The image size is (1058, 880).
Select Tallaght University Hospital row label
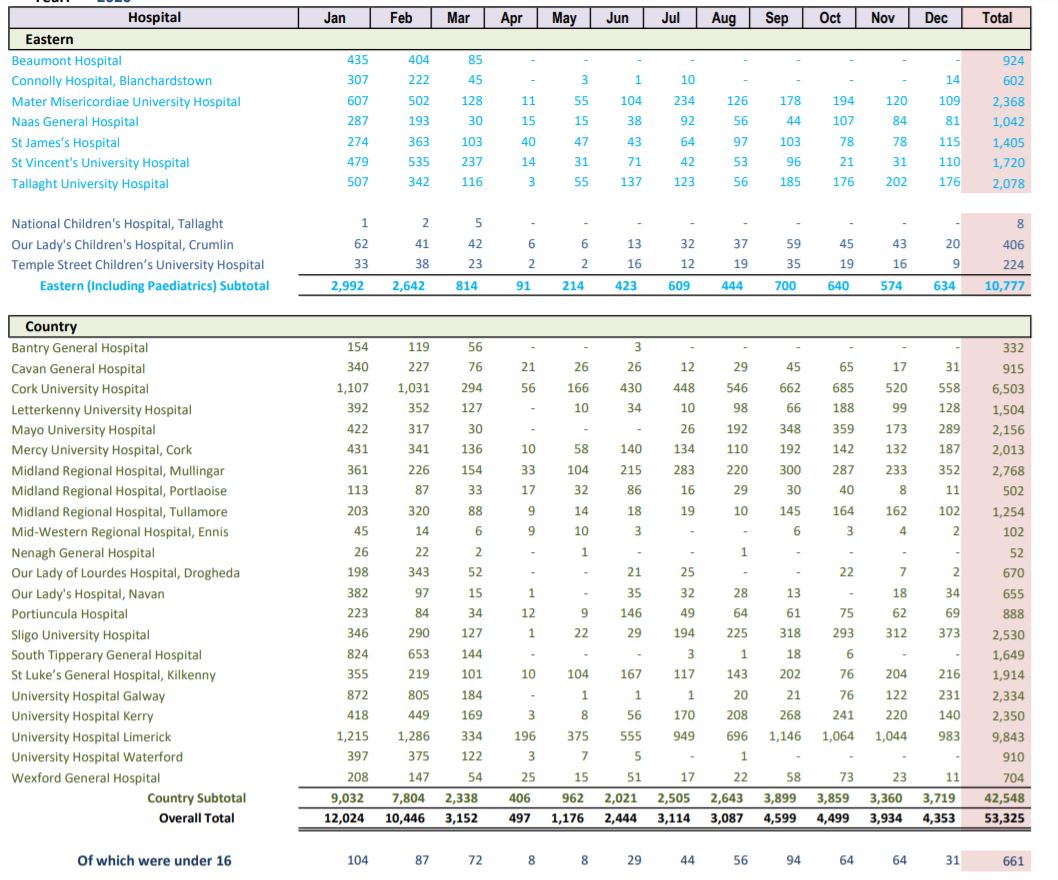[90, 184]
